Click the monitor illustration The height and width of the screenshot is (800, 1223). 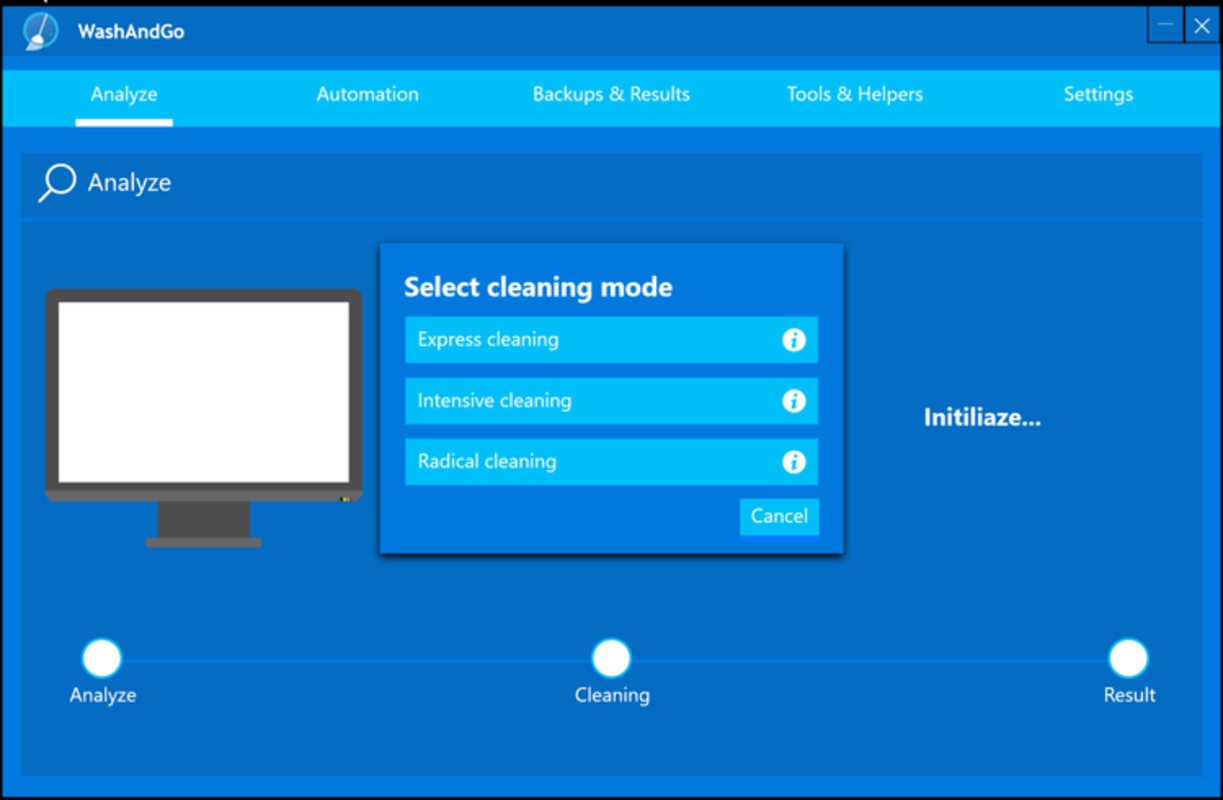204,418
